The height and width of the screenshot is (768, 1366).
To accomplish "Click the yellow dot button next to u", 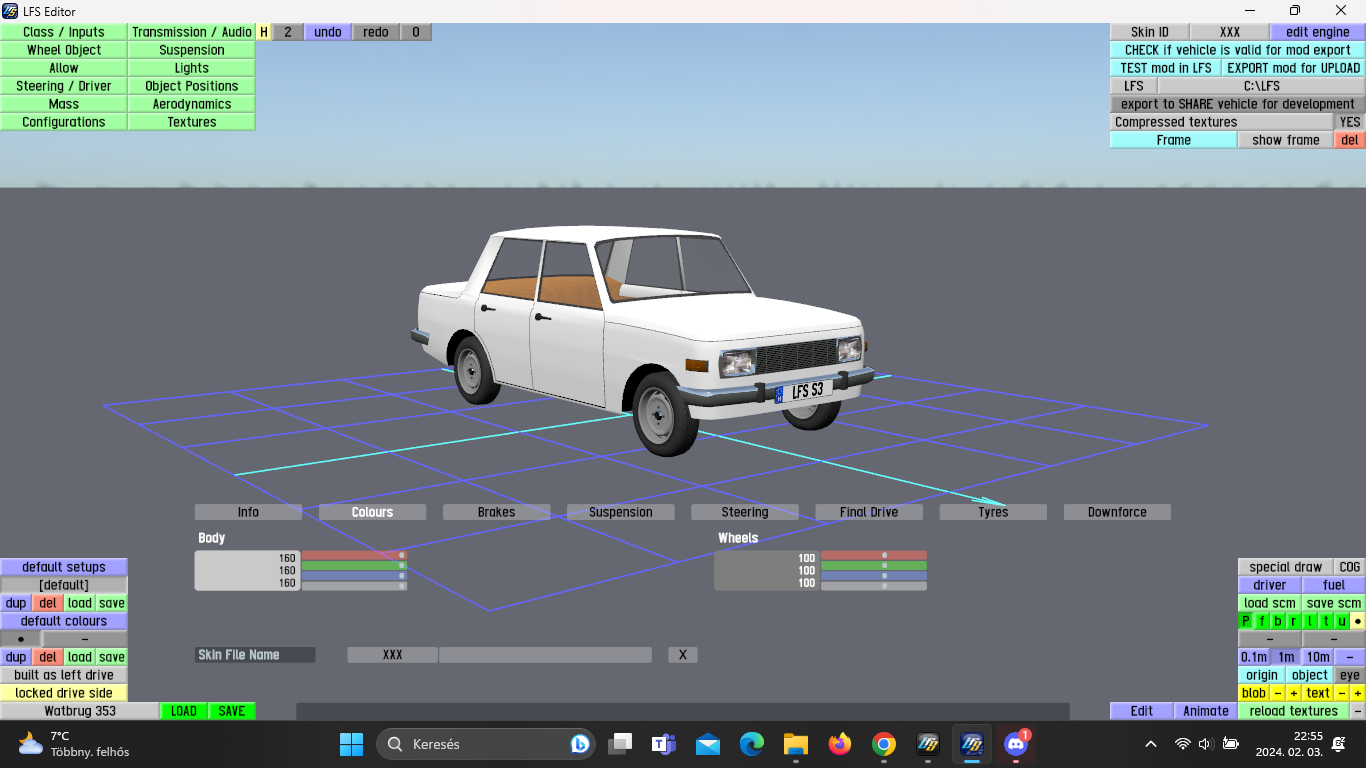I will click(1358, 621).
